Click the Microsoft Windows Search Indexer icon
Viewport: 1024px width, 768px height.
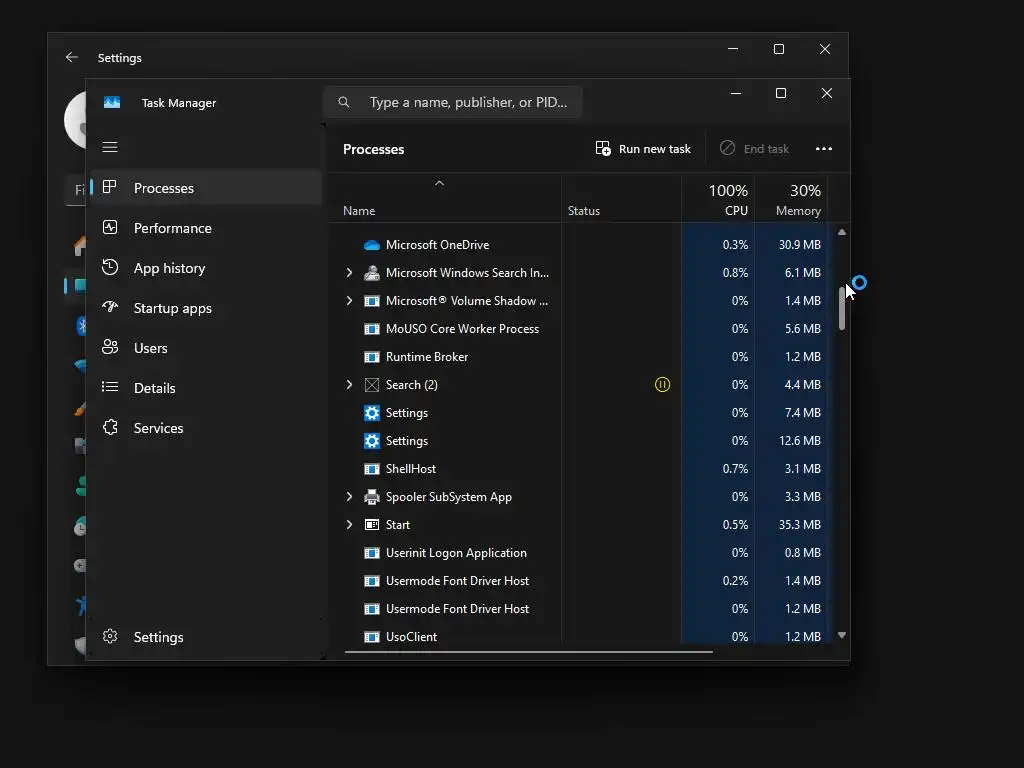coord(372,273)
